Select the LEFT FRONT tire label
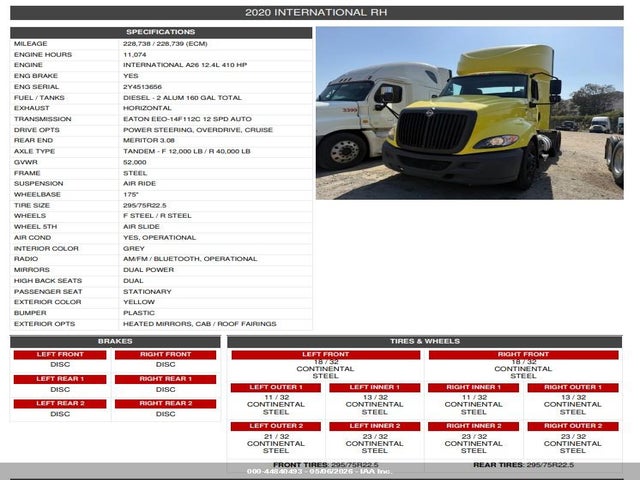 click(325, 355)
